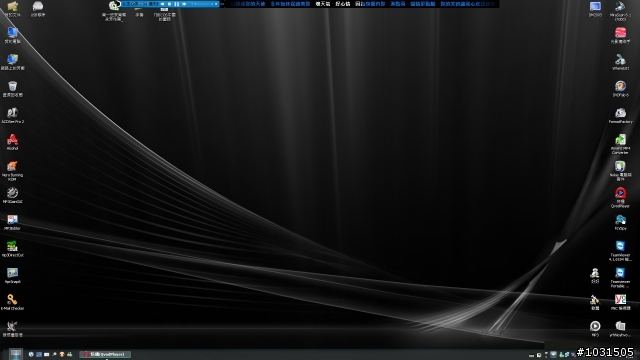Open the folder icon at top-left corner
This screenshot has height=360, width=640.
point(12,6)
